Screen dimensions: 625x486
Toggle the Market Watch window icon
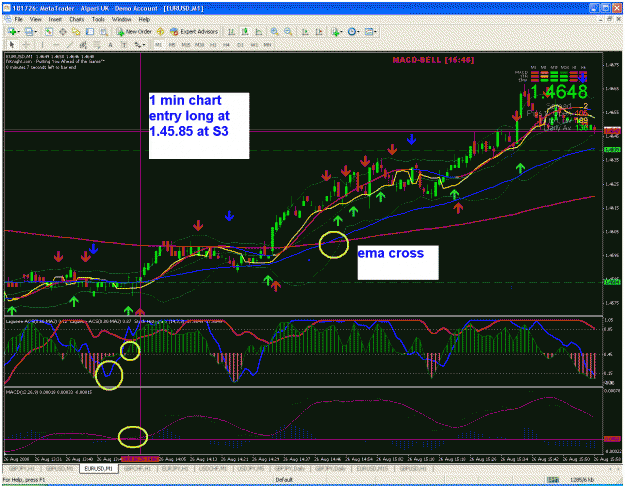click(x=49, y=31)
